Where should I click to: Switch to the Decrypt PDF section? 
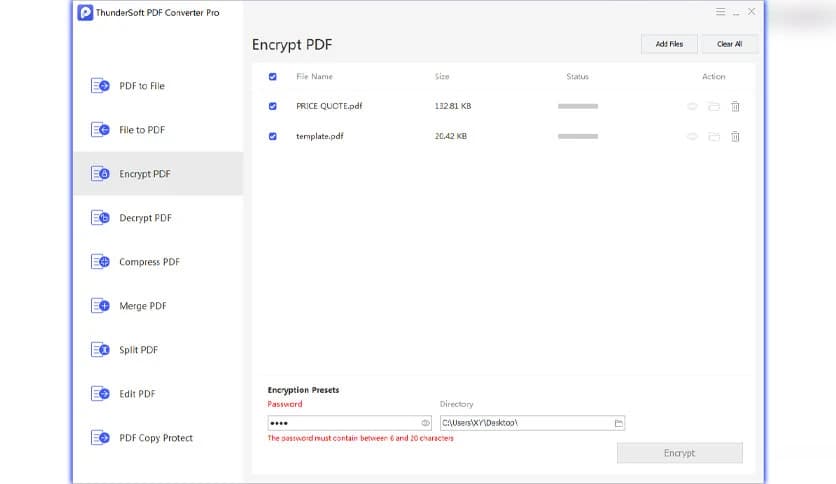pos(158,217)
